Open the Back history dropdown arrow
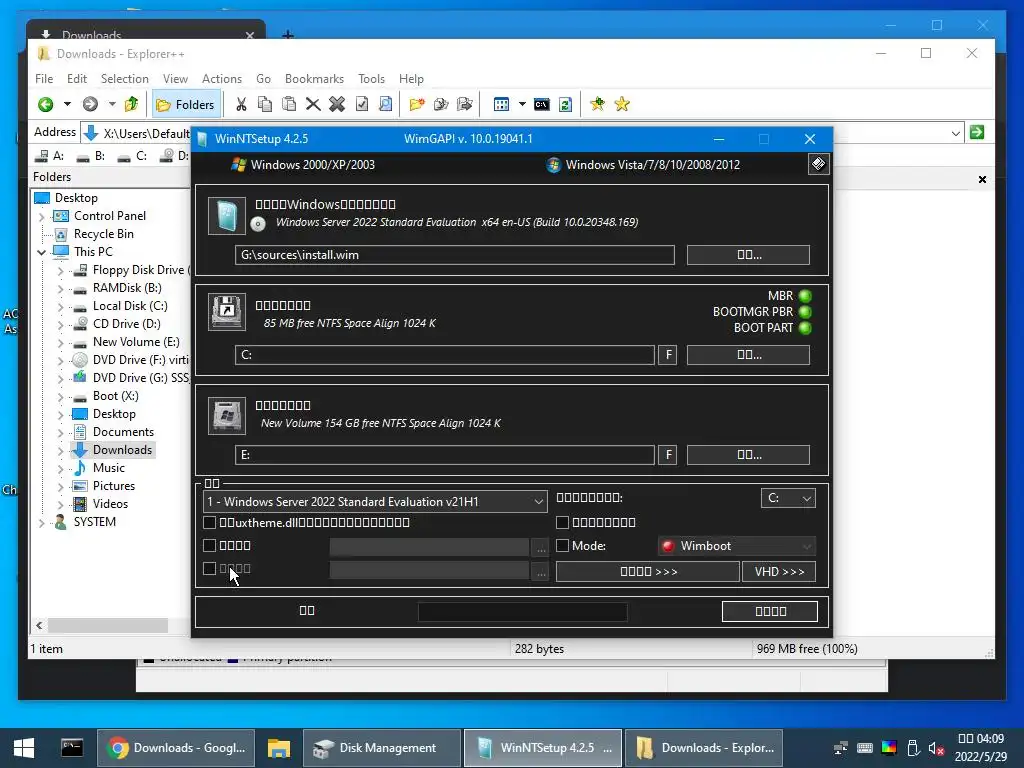Screen dimensions: 1024x768 coord(67,104)
